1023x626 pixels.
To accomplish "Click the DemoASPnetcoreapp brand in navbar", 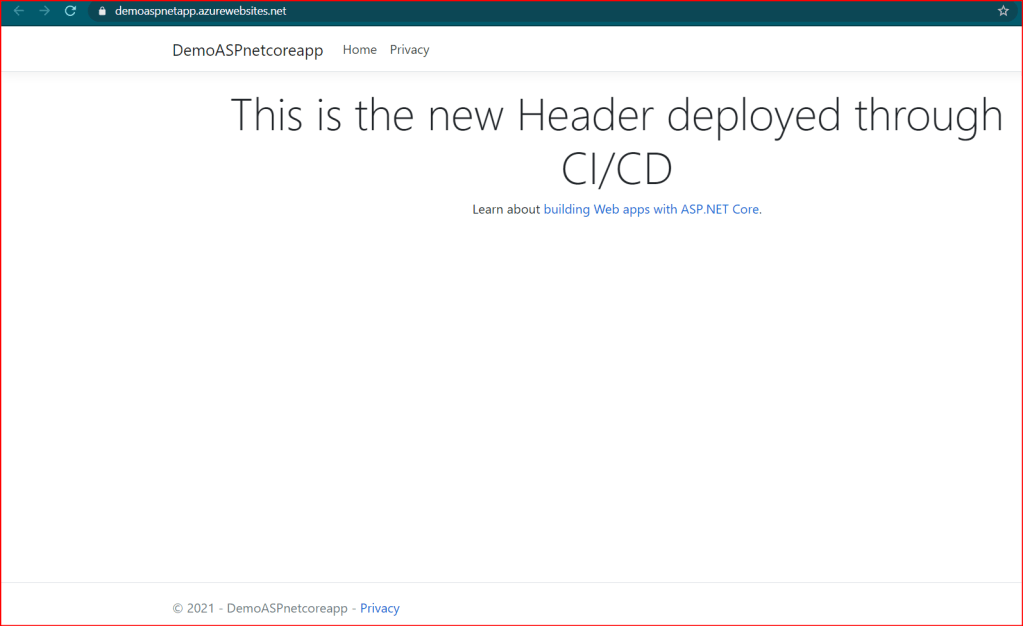I will coord(247,50).
